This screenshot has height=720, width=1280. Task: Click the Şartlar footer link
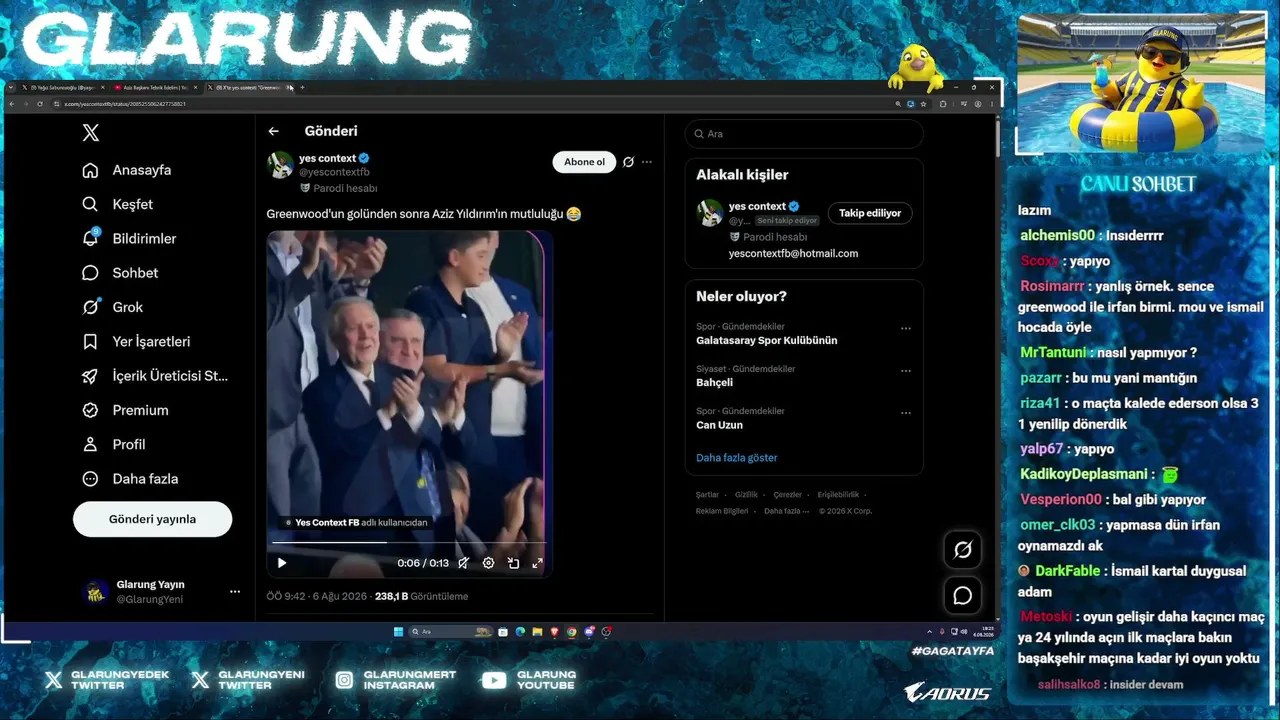[707, 495]
